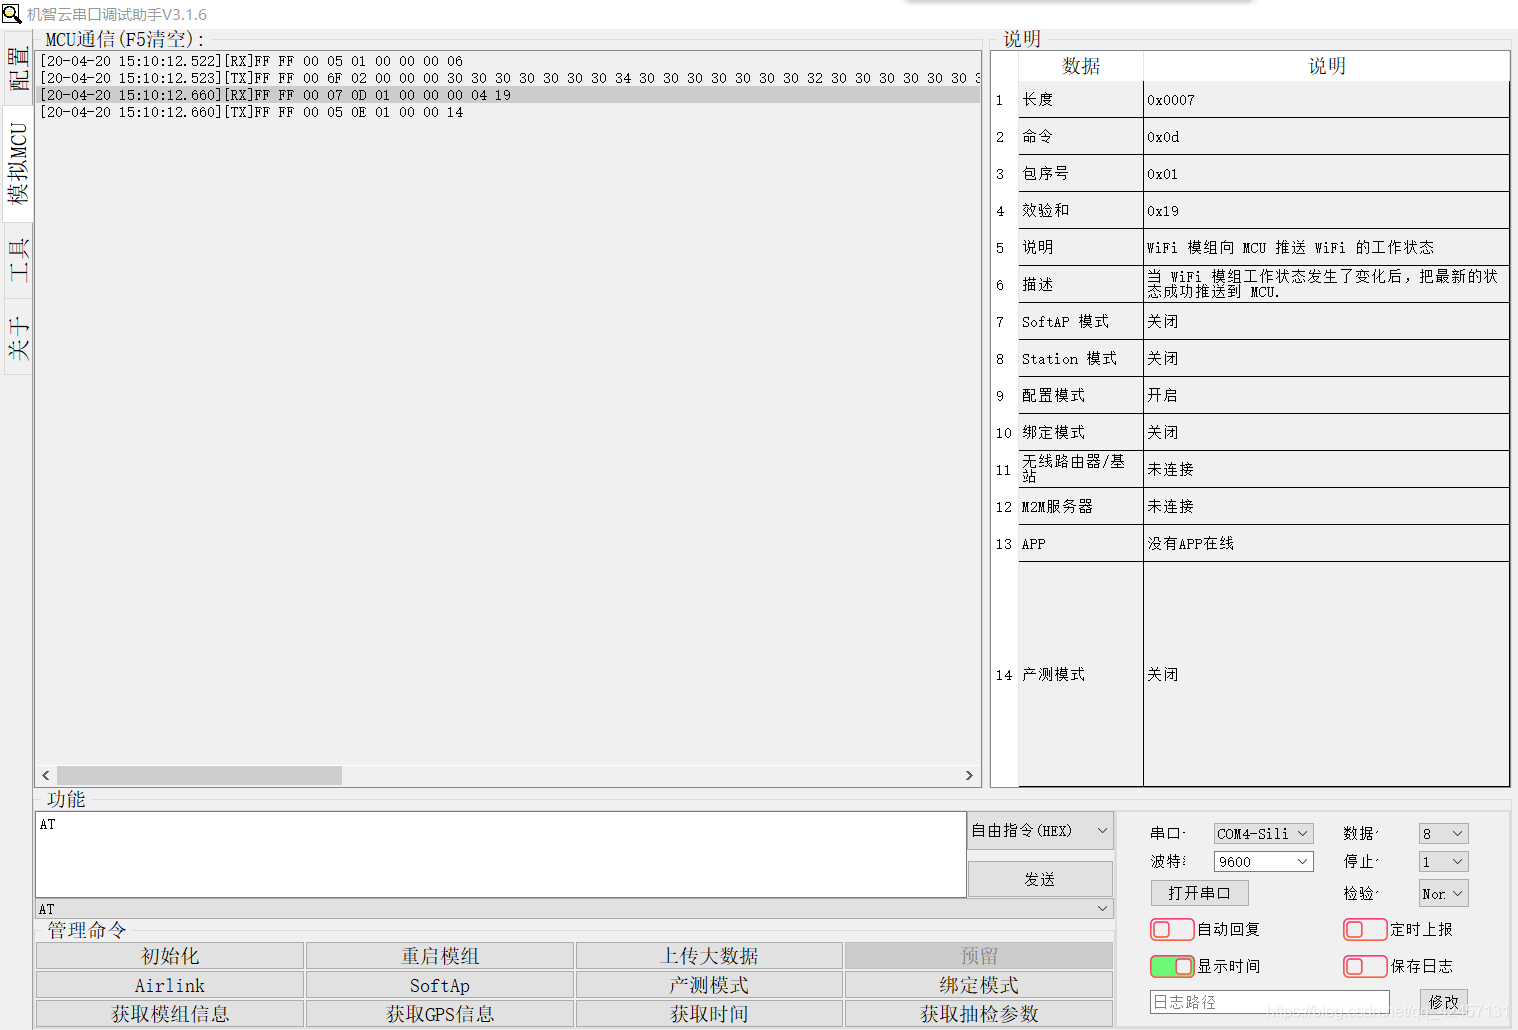Toggle the 保存日志 switch

click(1364, 966)
